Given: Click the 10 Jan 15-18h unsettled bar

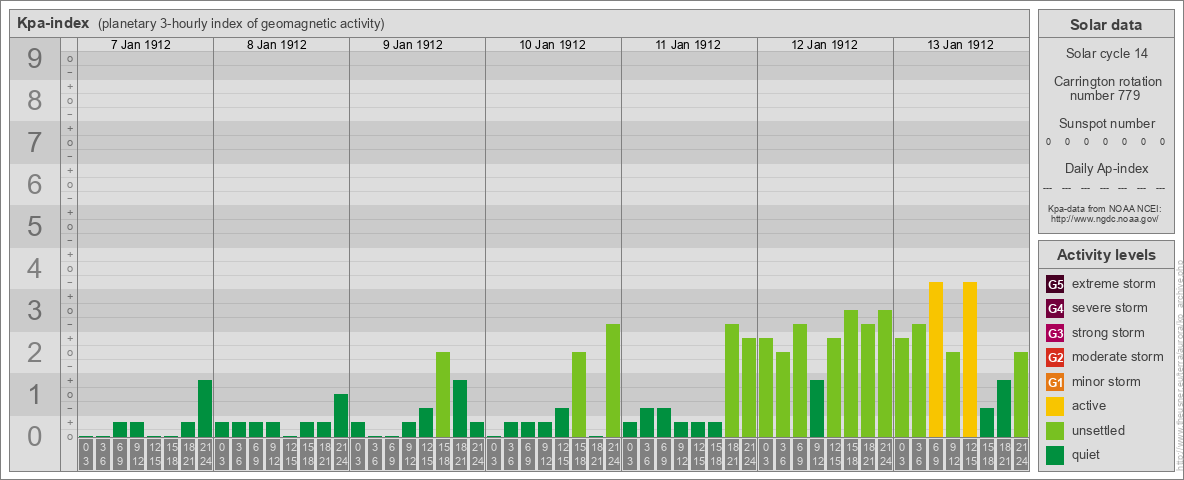Looking at the screenshot, I should (x=578, y=394).
